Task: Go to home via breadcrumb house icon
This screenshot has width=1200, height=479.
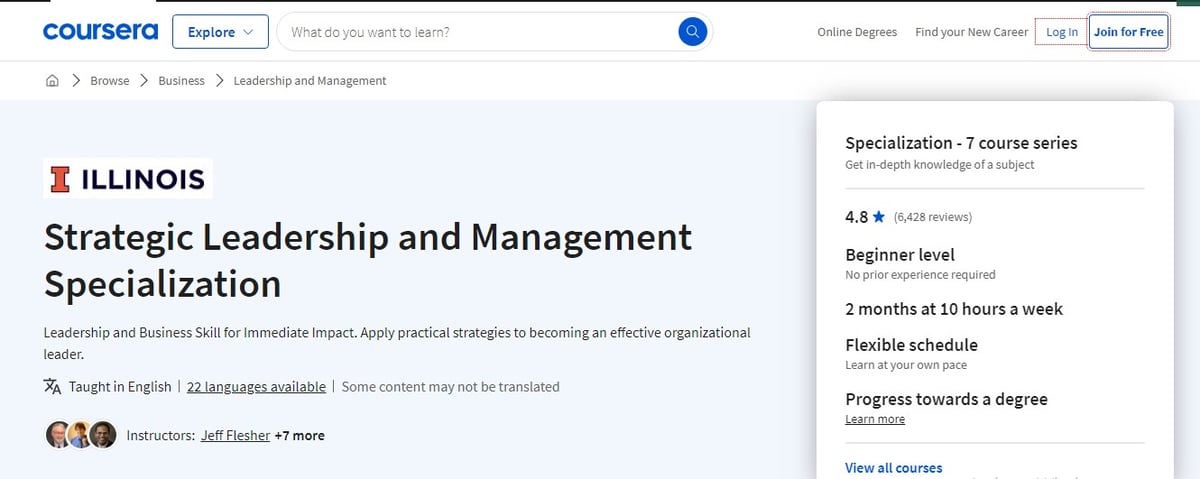Action: click(52, 81)
